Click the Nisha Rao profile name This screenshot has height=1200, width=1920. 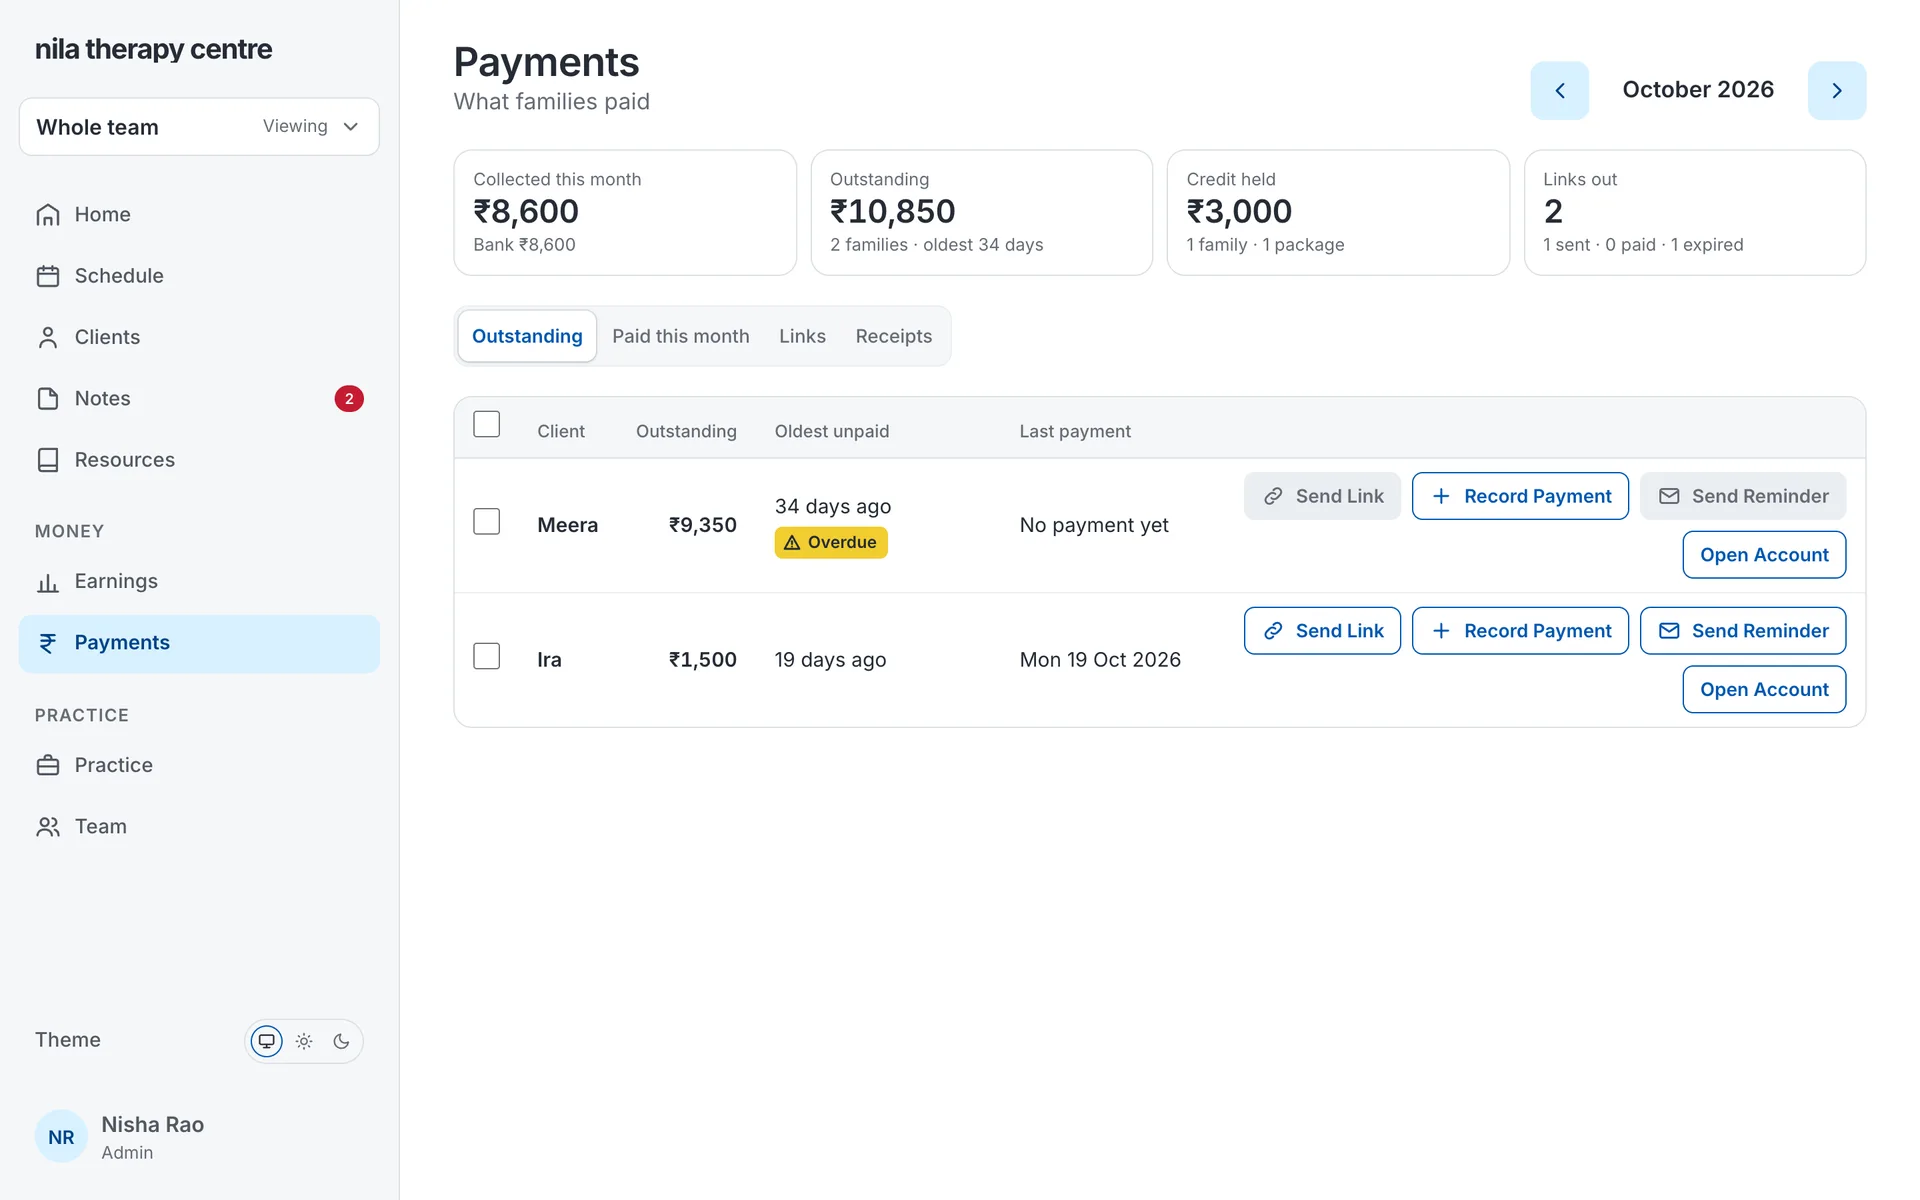[x=152, y=1125]
